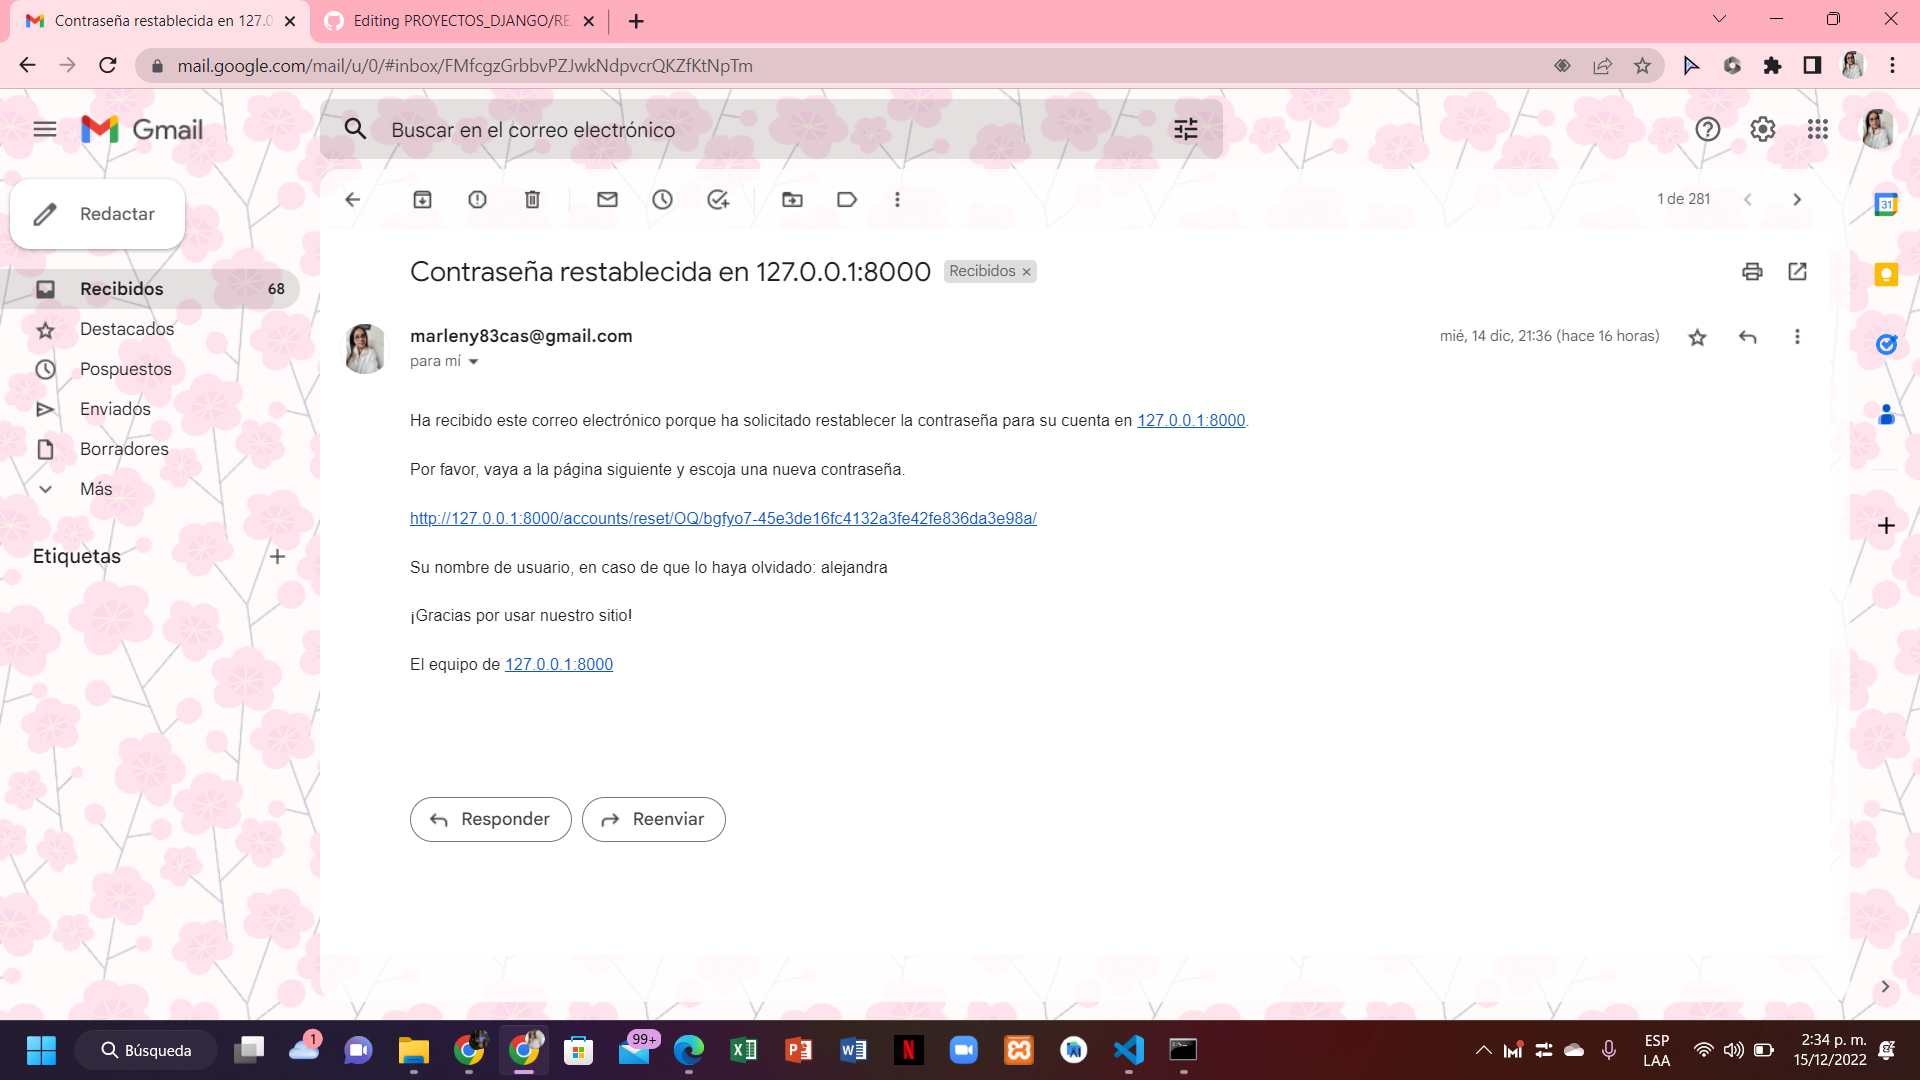Open Move to folder icon
This screenshot has height=1080, width=1920.
792,199
